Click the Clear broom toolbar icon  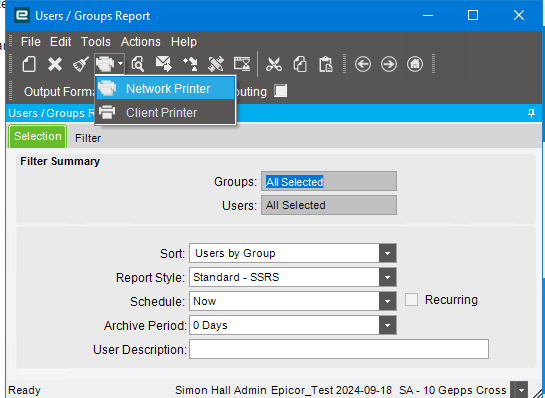pos(81,64)
